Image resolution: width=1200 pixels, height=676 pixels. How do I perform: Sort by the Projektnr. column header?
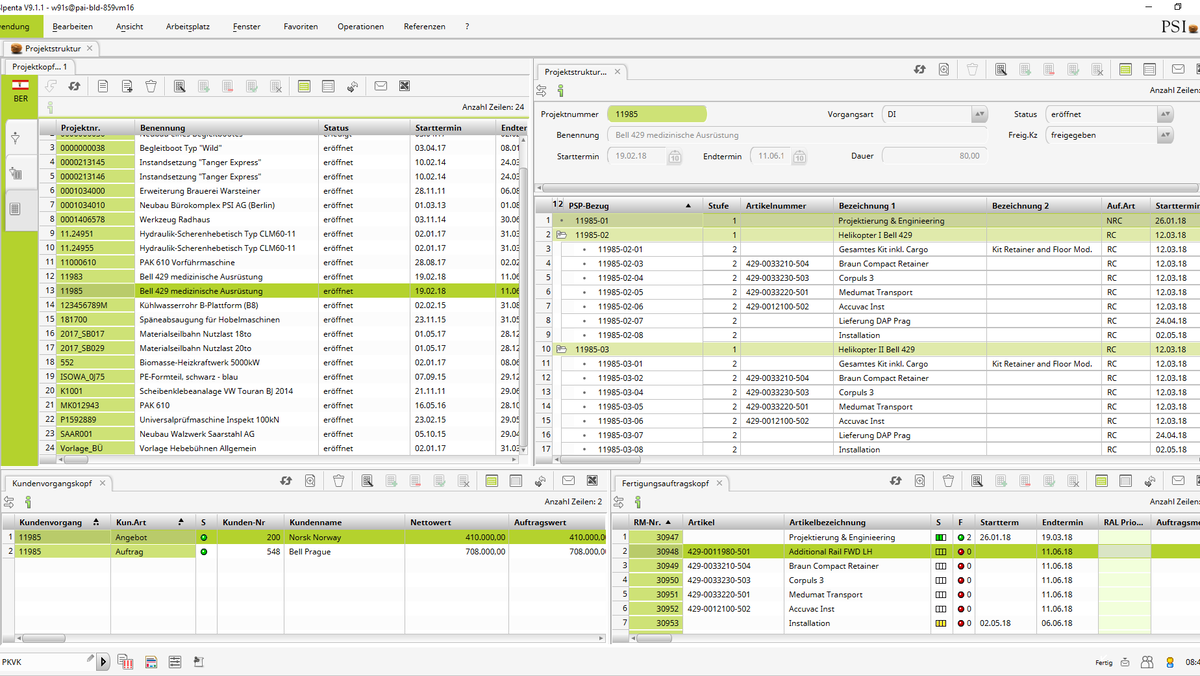(82, 128)
